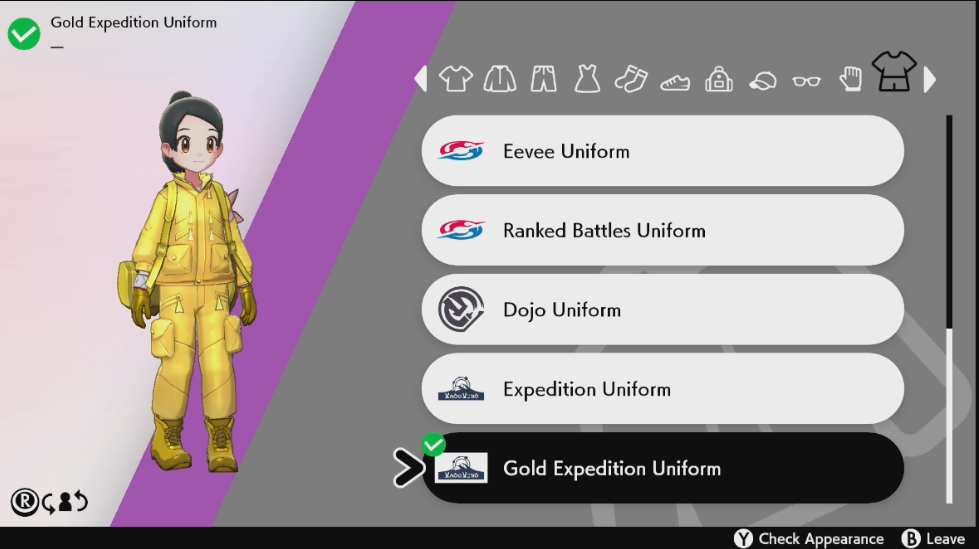
Task: Select the full uniform outfit category icon
Action: click(x=894, y=72)
